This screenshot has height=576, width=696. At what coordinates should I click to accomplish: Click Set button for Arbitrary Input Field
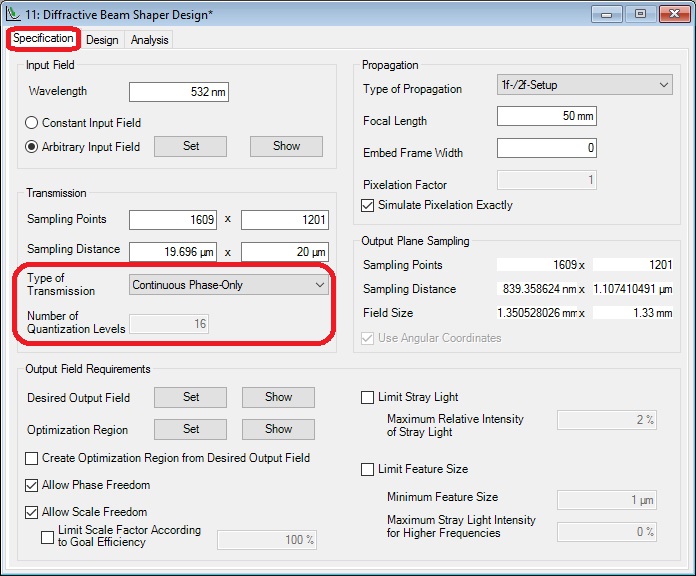(191, 146)
